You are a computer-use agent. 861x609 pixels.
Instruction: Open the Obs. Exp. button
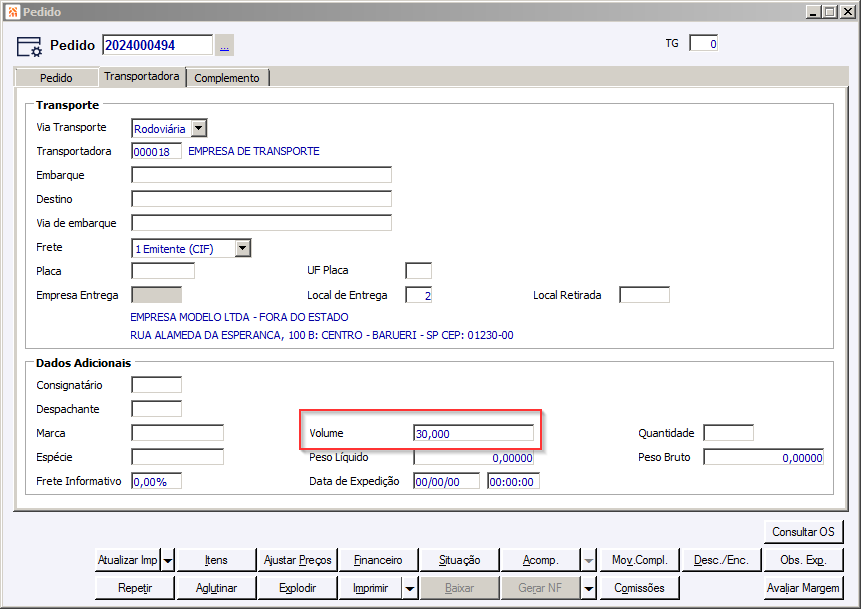(x=803, y=560)
